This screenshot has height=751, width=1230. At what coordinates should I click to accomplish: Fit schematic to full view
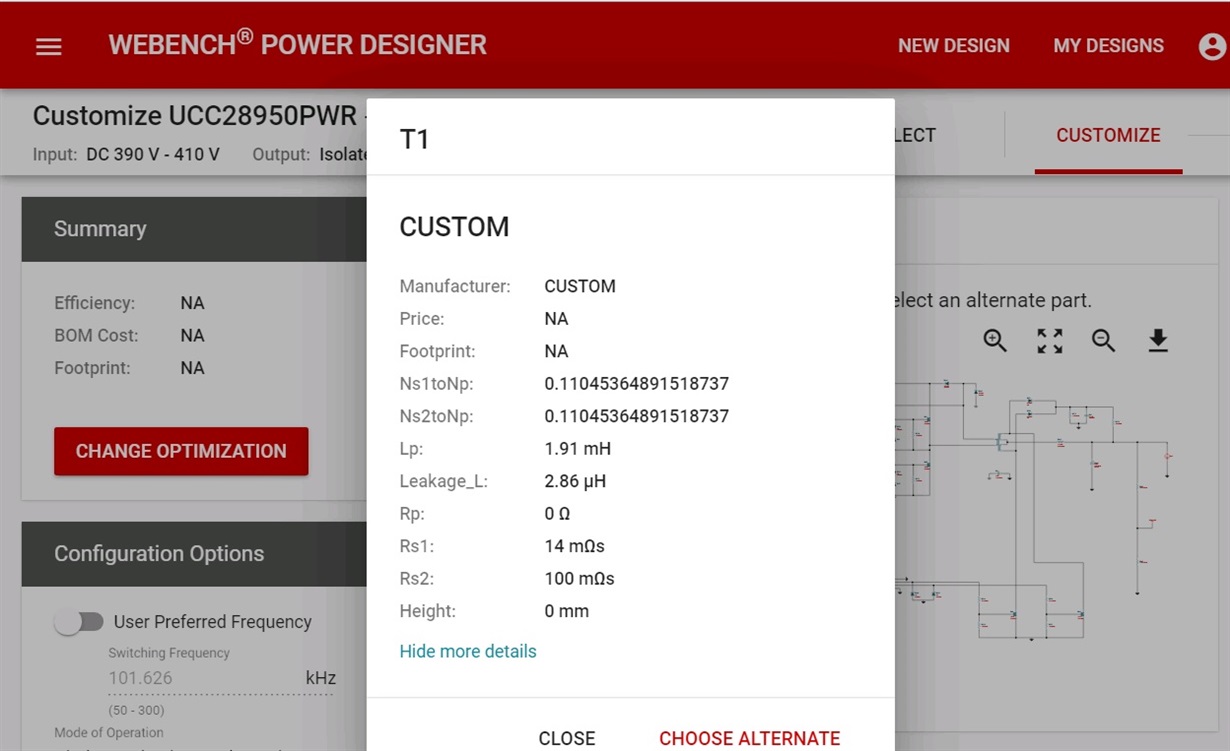(x=1050, y=341)
